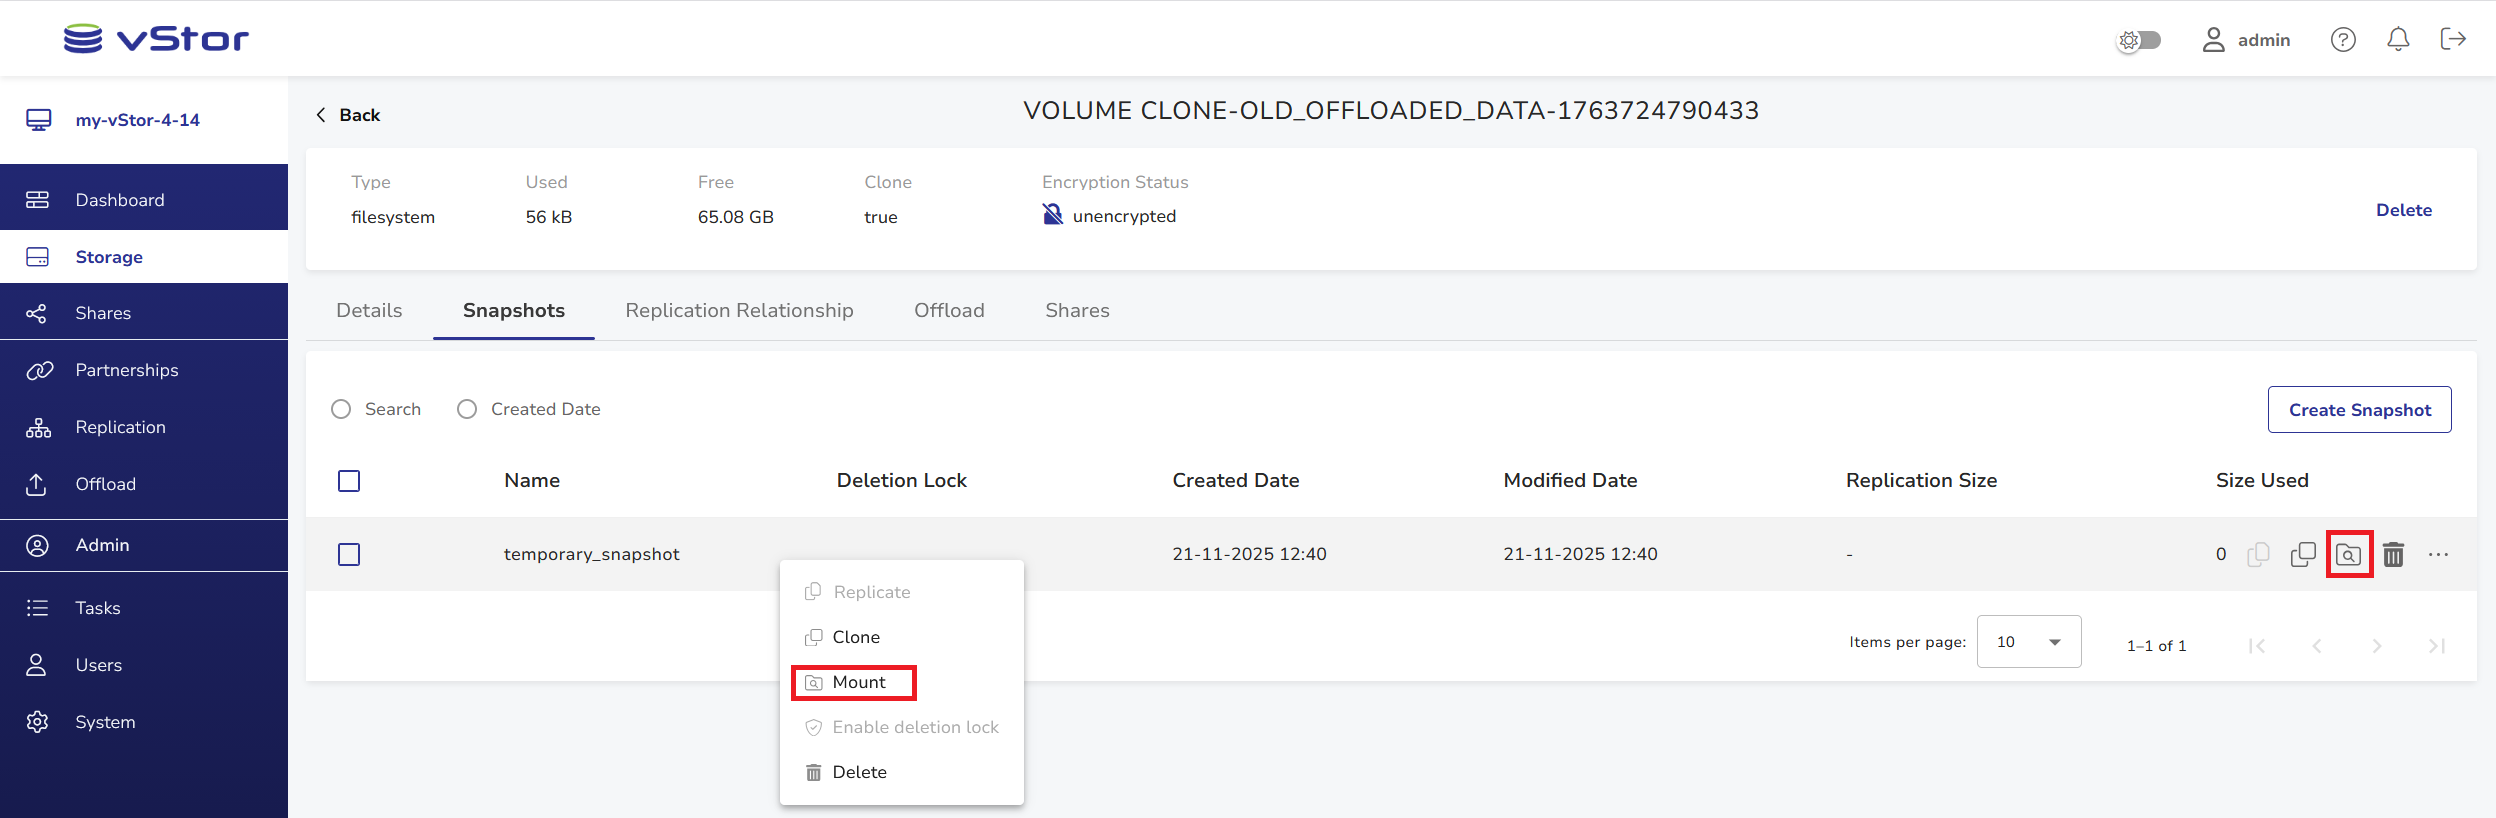Click the Delete volume link
The width and height of the screenshot is (2496, 818).
[2403, 210]
